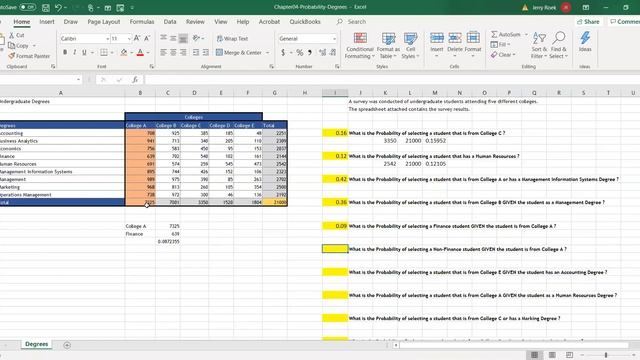Increase font size with larger A
Screen dimensions: 640x360
[x=137, y=38]
